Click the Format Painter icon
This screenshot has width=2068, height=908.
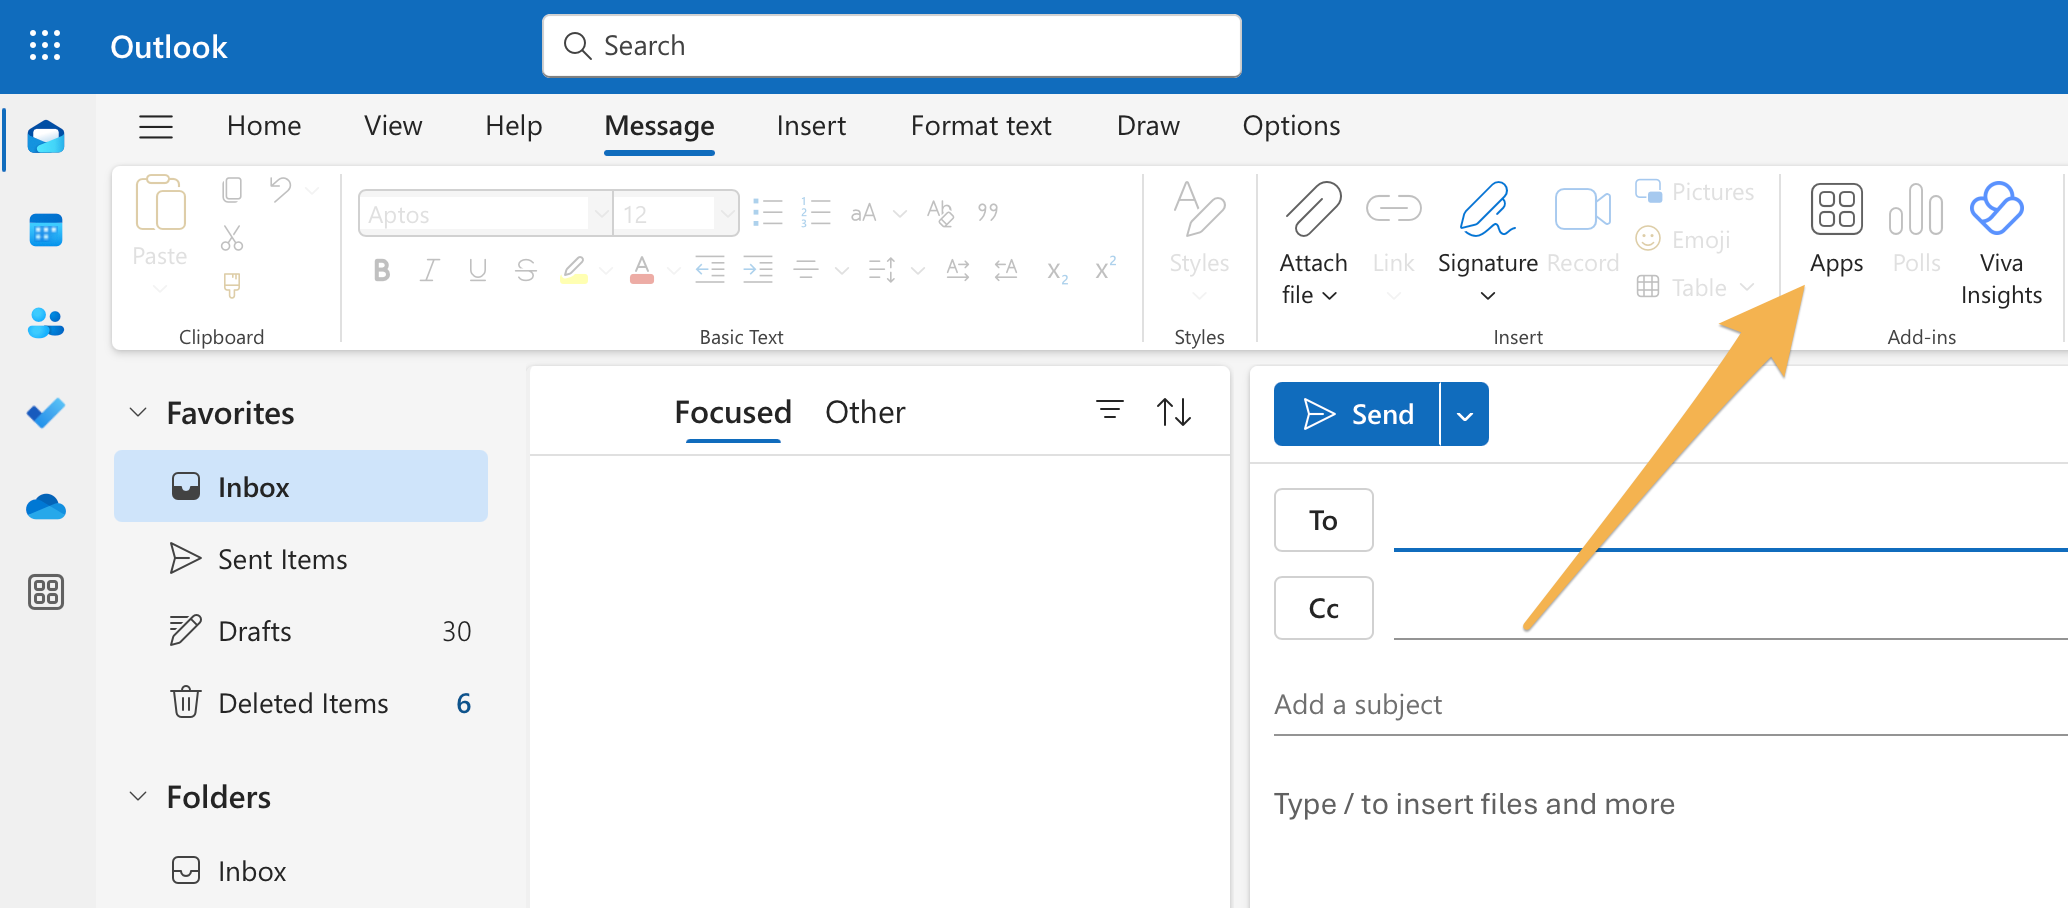click(x=232, y=286)
